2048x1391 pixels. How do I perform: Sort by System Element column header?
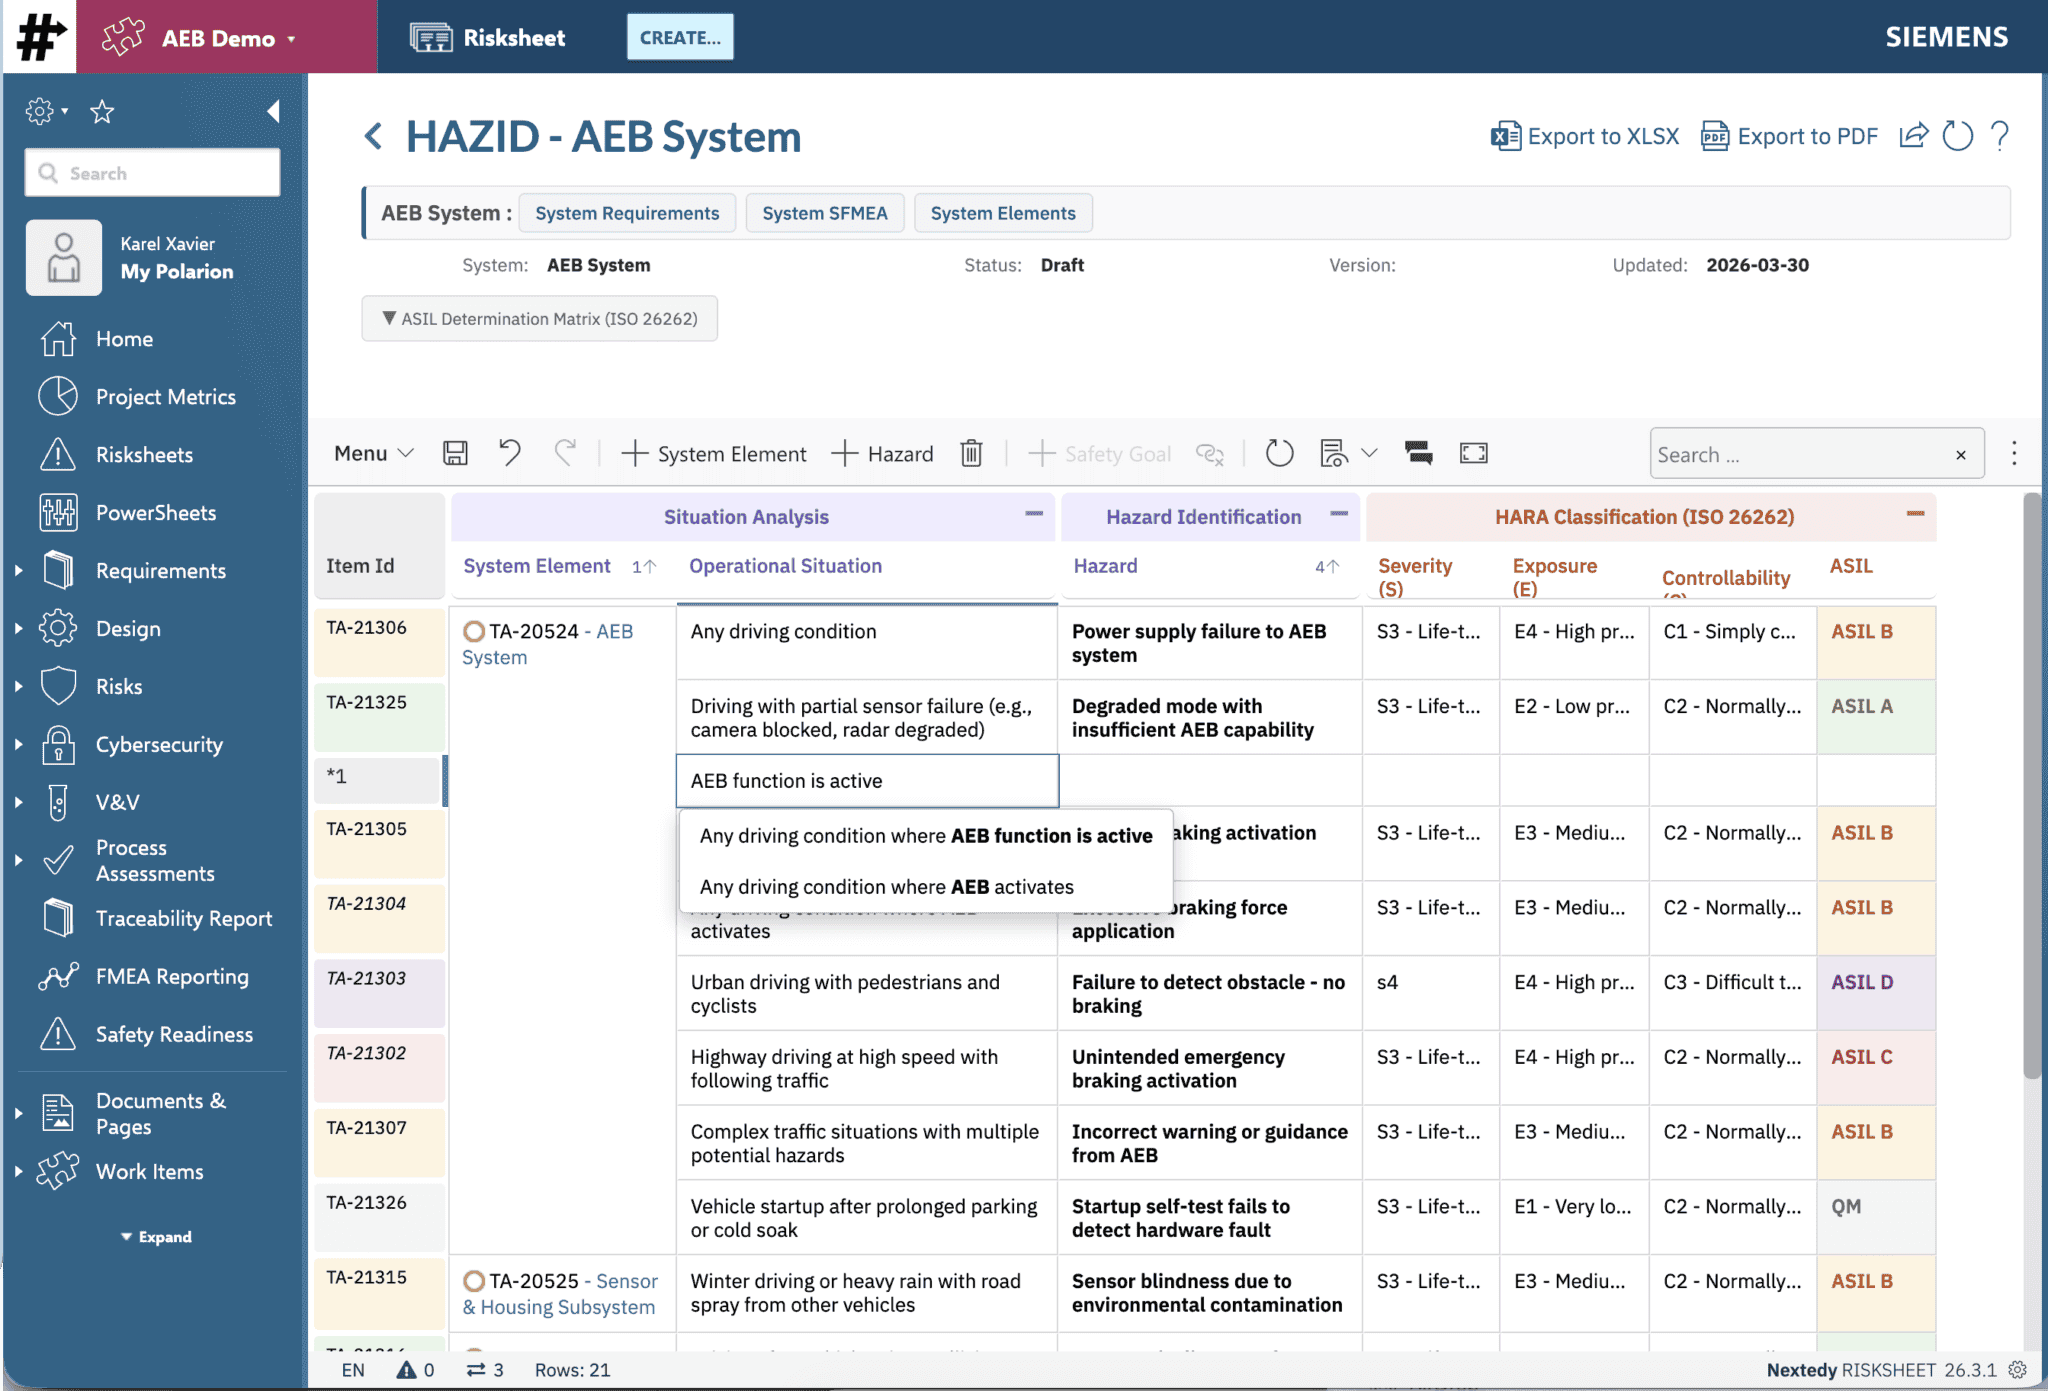537,566
